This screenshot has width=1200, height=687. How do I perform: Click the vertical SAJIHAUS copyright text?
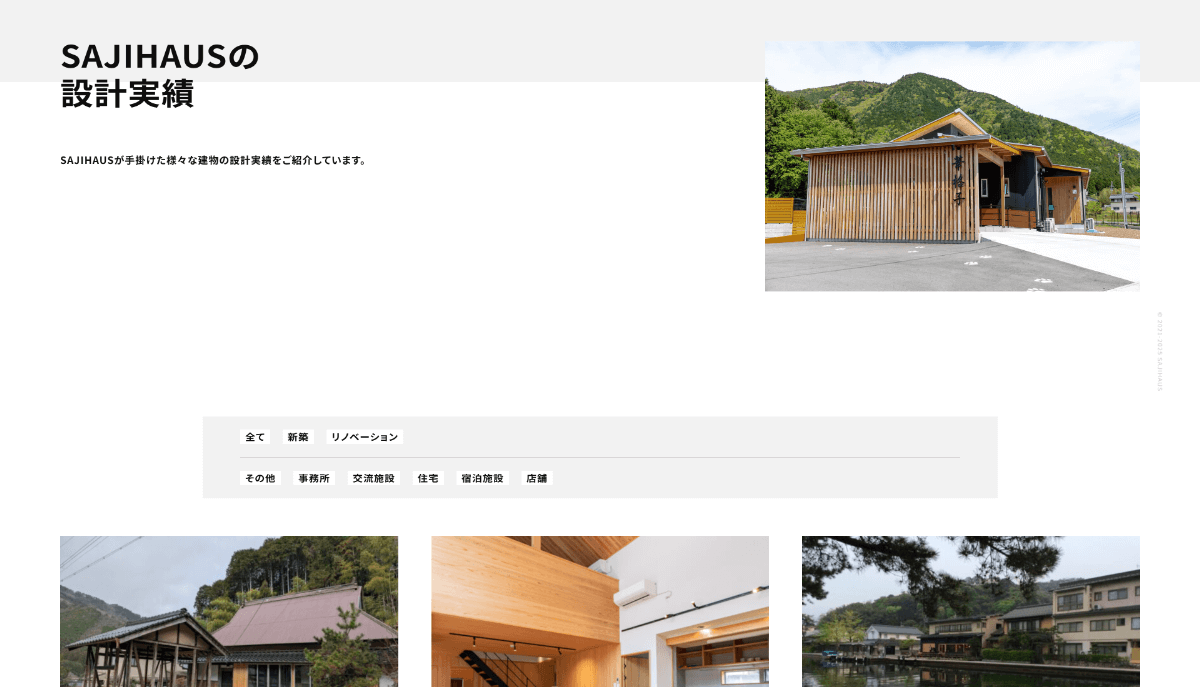pyautogui.click(x=1160, y=351)
